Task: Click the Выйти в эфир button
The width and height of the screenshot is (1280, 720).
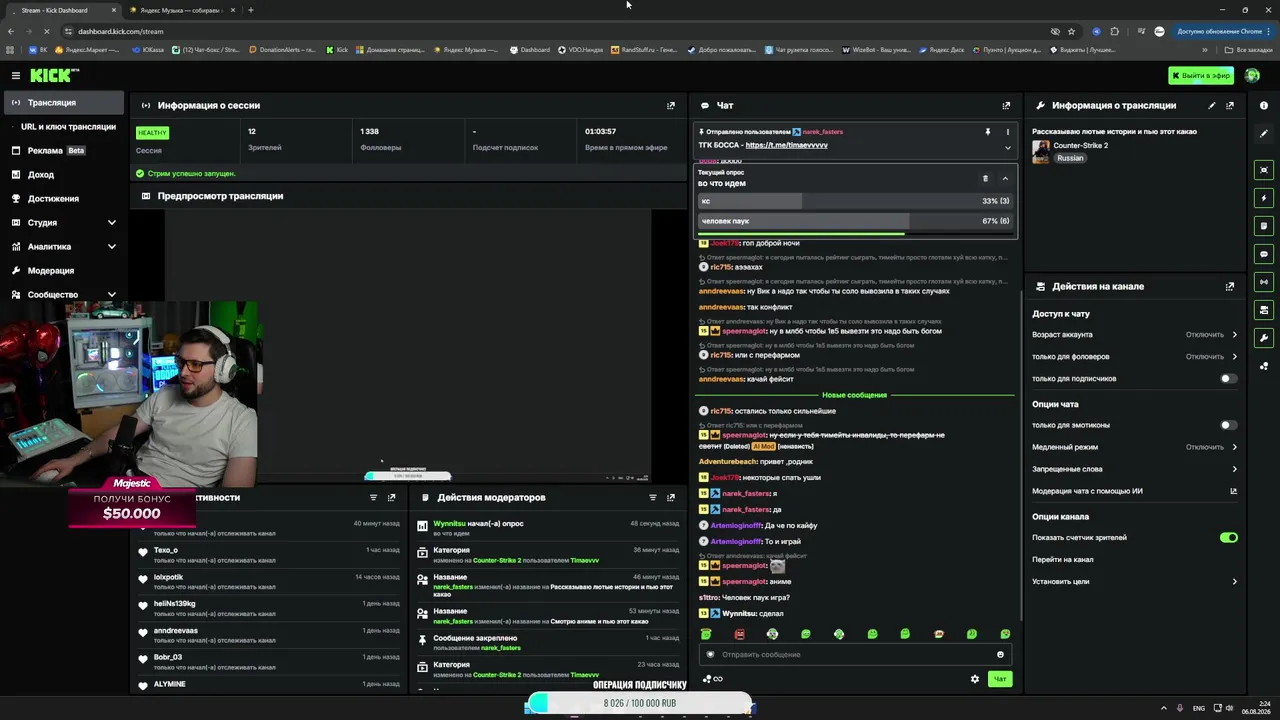Action: click(x=1201, y=75)
